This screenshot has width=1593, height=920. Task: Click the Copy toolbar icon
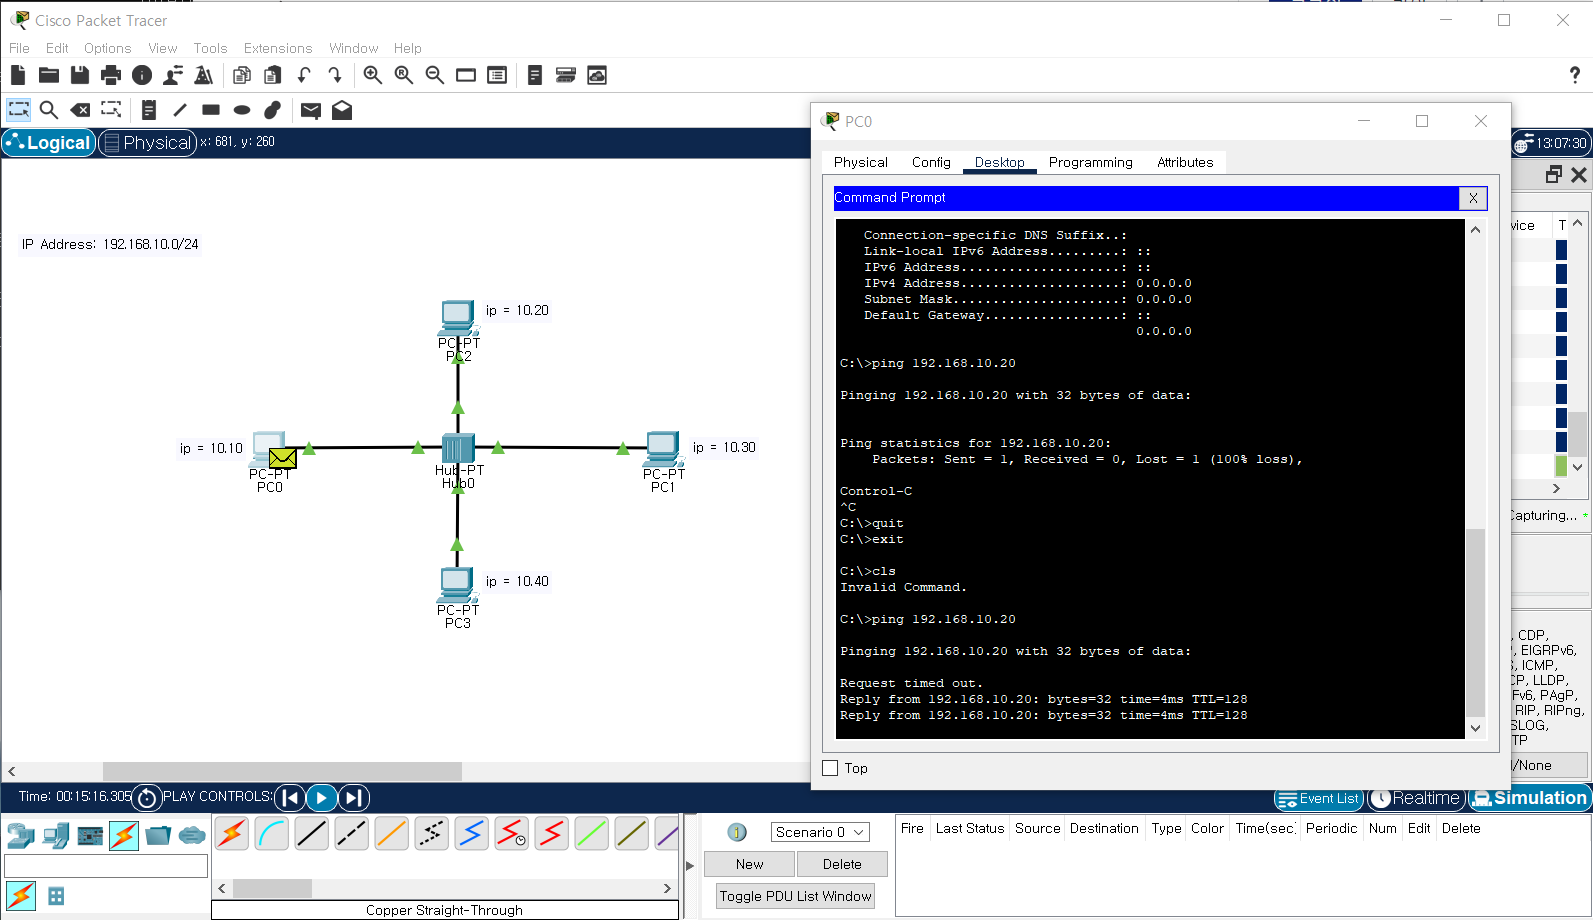[242, 75]
